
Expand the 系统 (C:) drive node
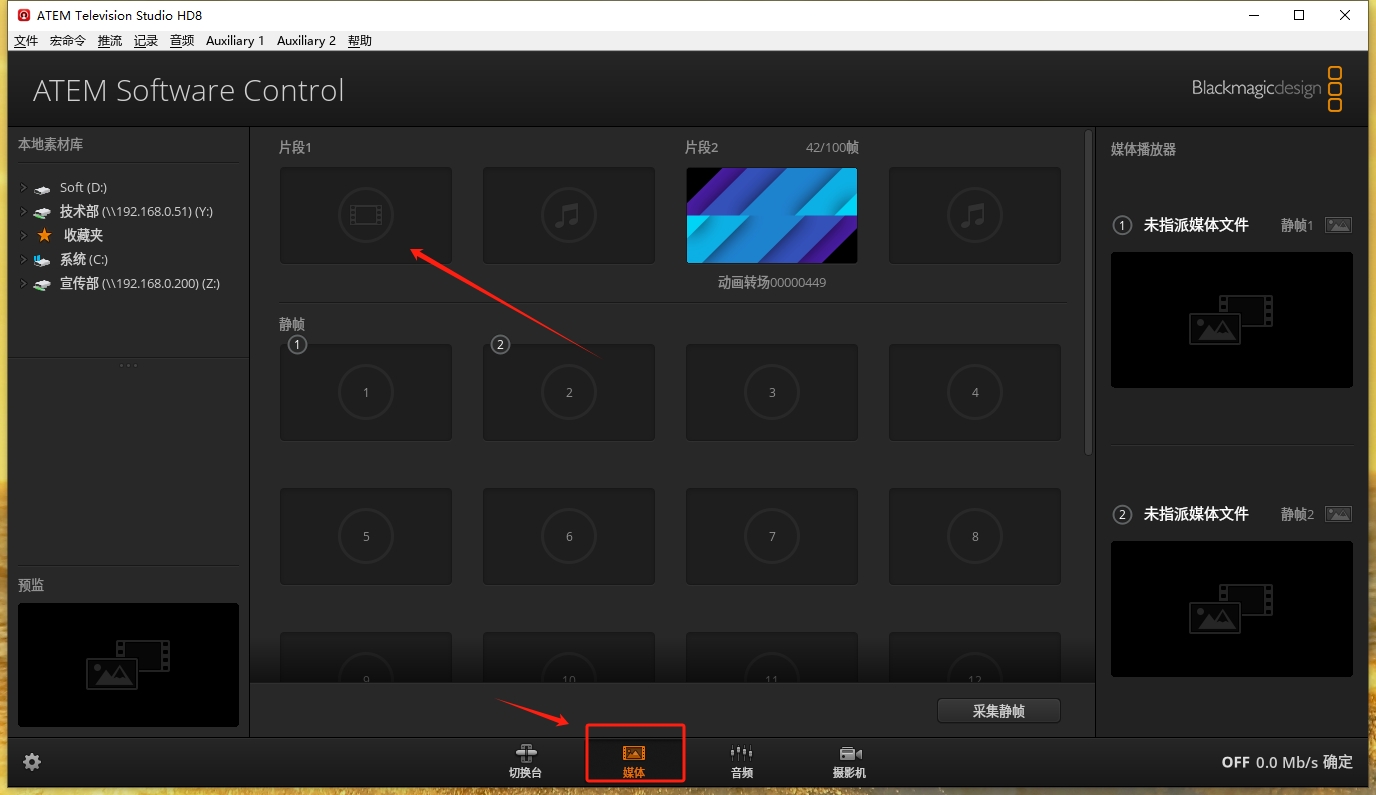[x=23, y=259]
